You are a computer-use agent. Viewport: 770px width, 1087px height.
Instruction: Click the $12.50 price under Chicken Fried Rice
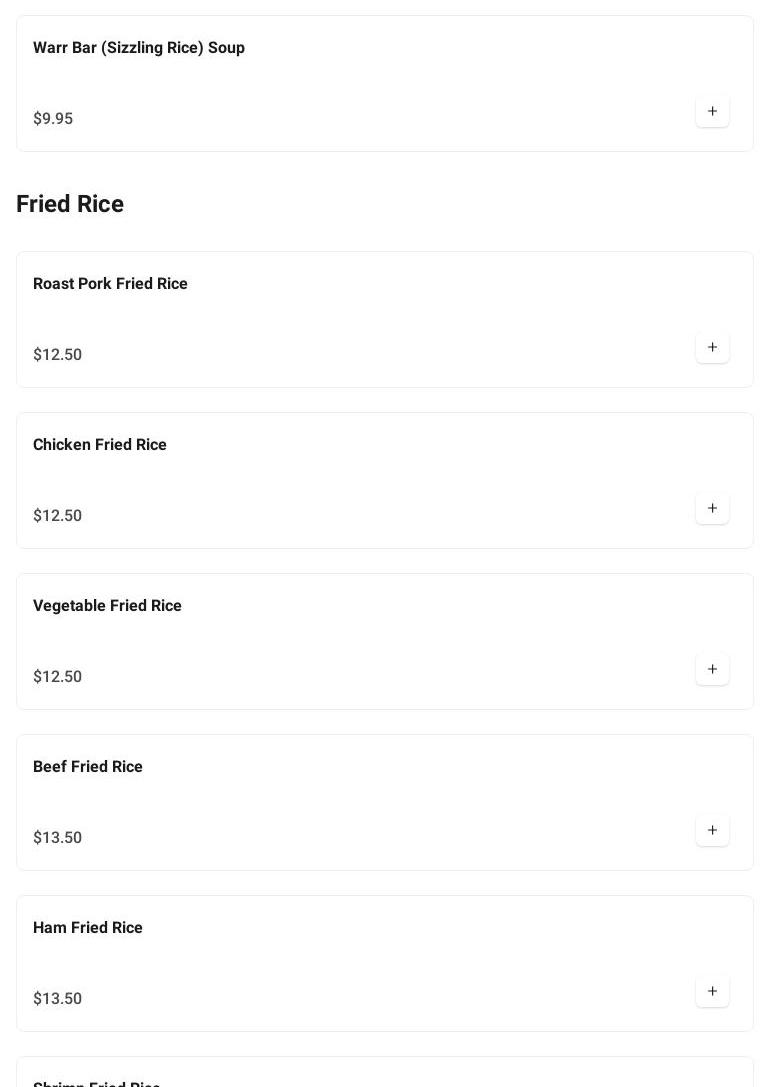click(x=58, y=515)
